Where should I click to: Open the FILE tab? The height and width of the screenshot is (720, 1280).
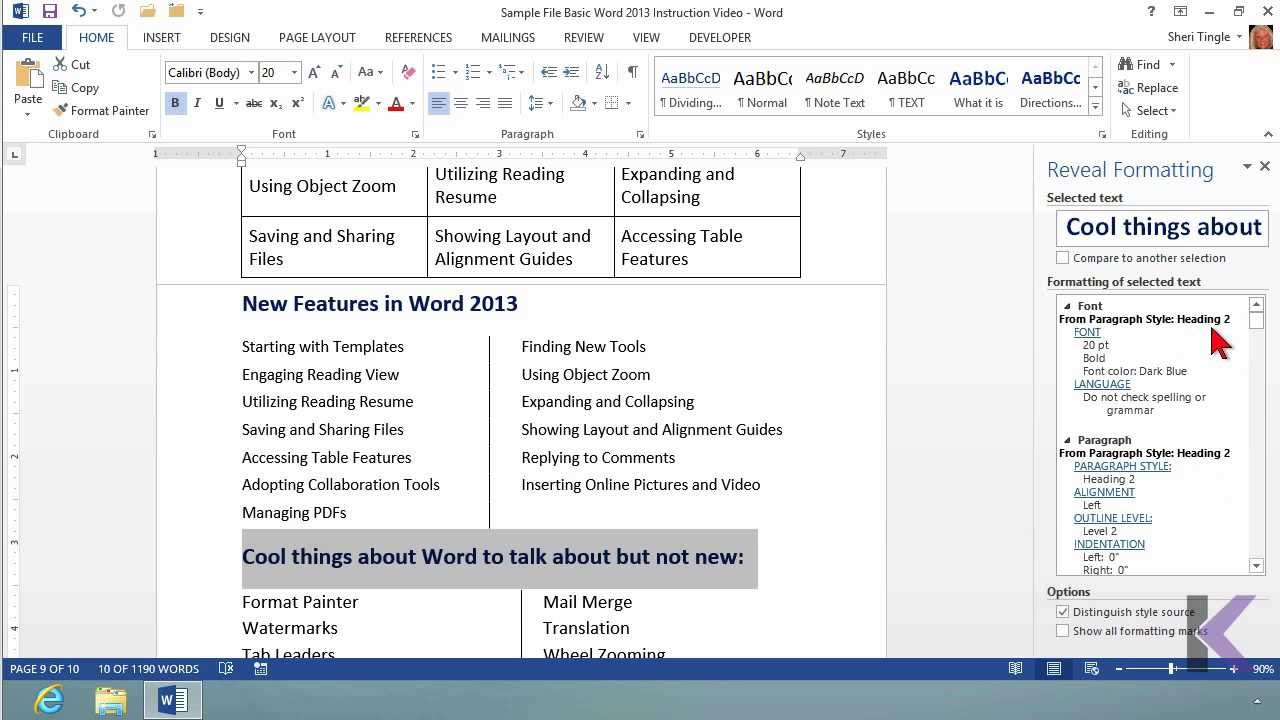coord(32,37)
